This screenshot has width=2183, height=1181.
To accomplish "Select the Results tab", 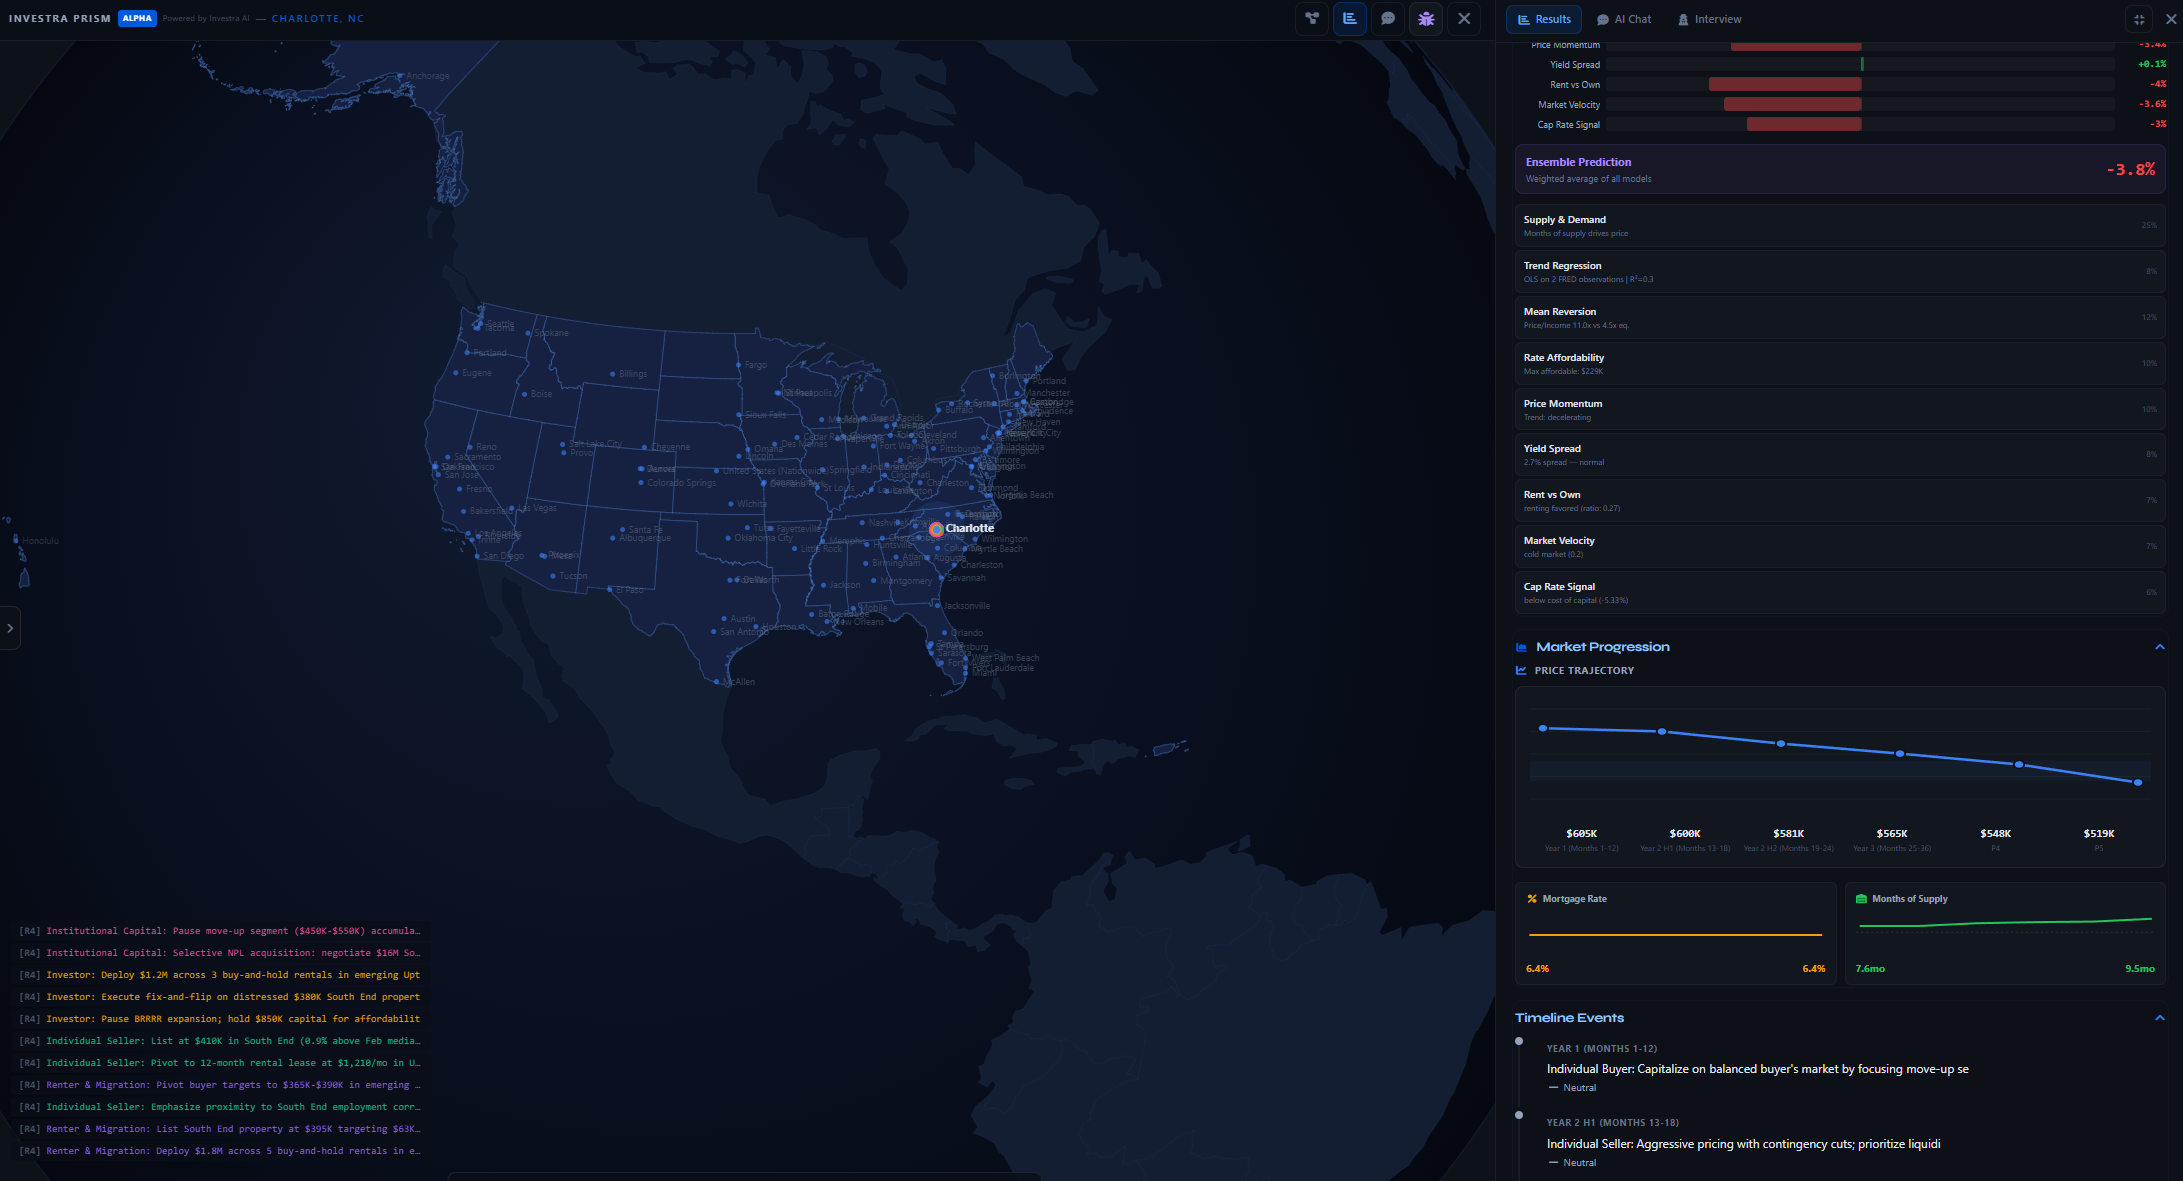I will pos(1544,19).
